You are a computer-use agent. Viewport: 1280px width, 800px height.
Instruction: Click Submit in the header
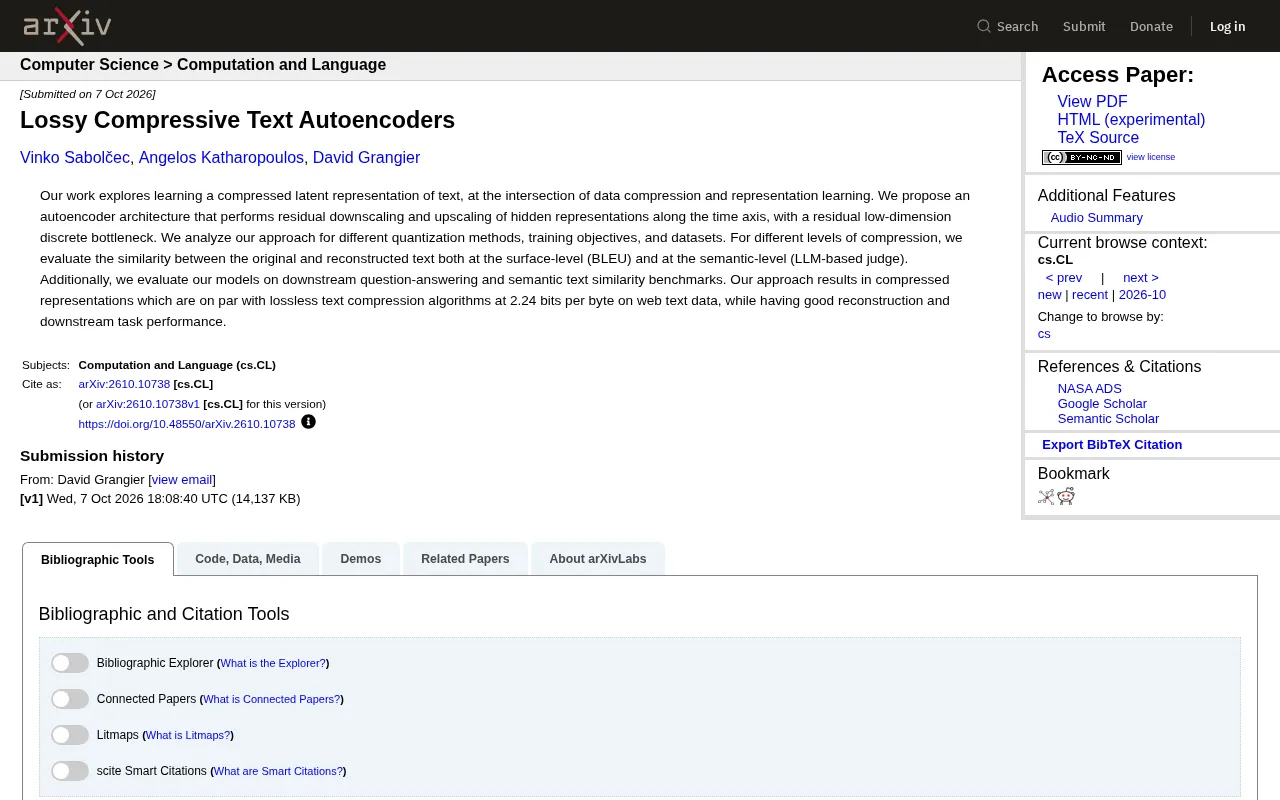tap(1084, 26)
